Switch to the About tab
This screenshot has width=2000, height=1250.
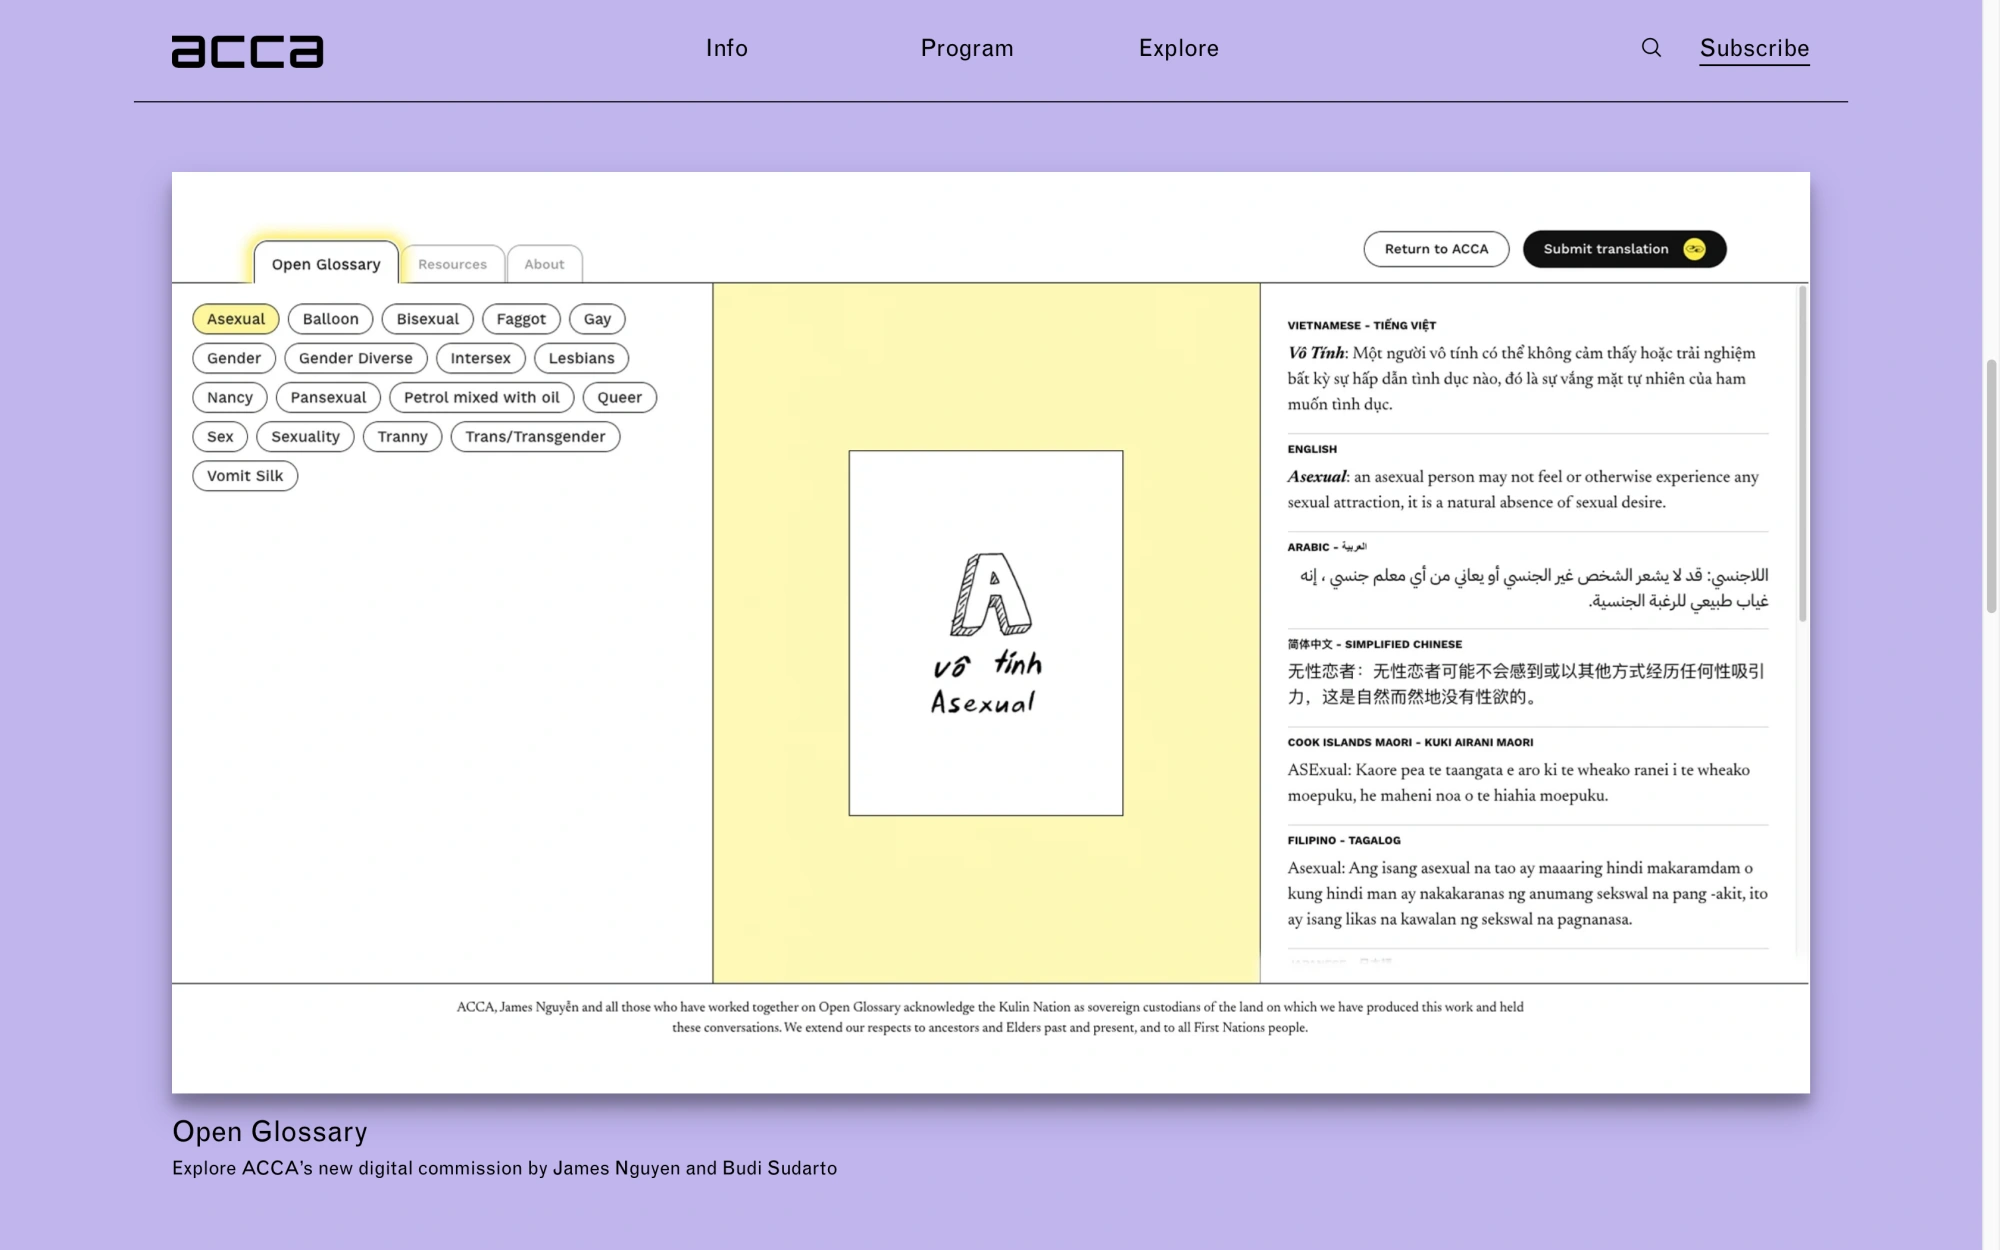pos(544,264)
